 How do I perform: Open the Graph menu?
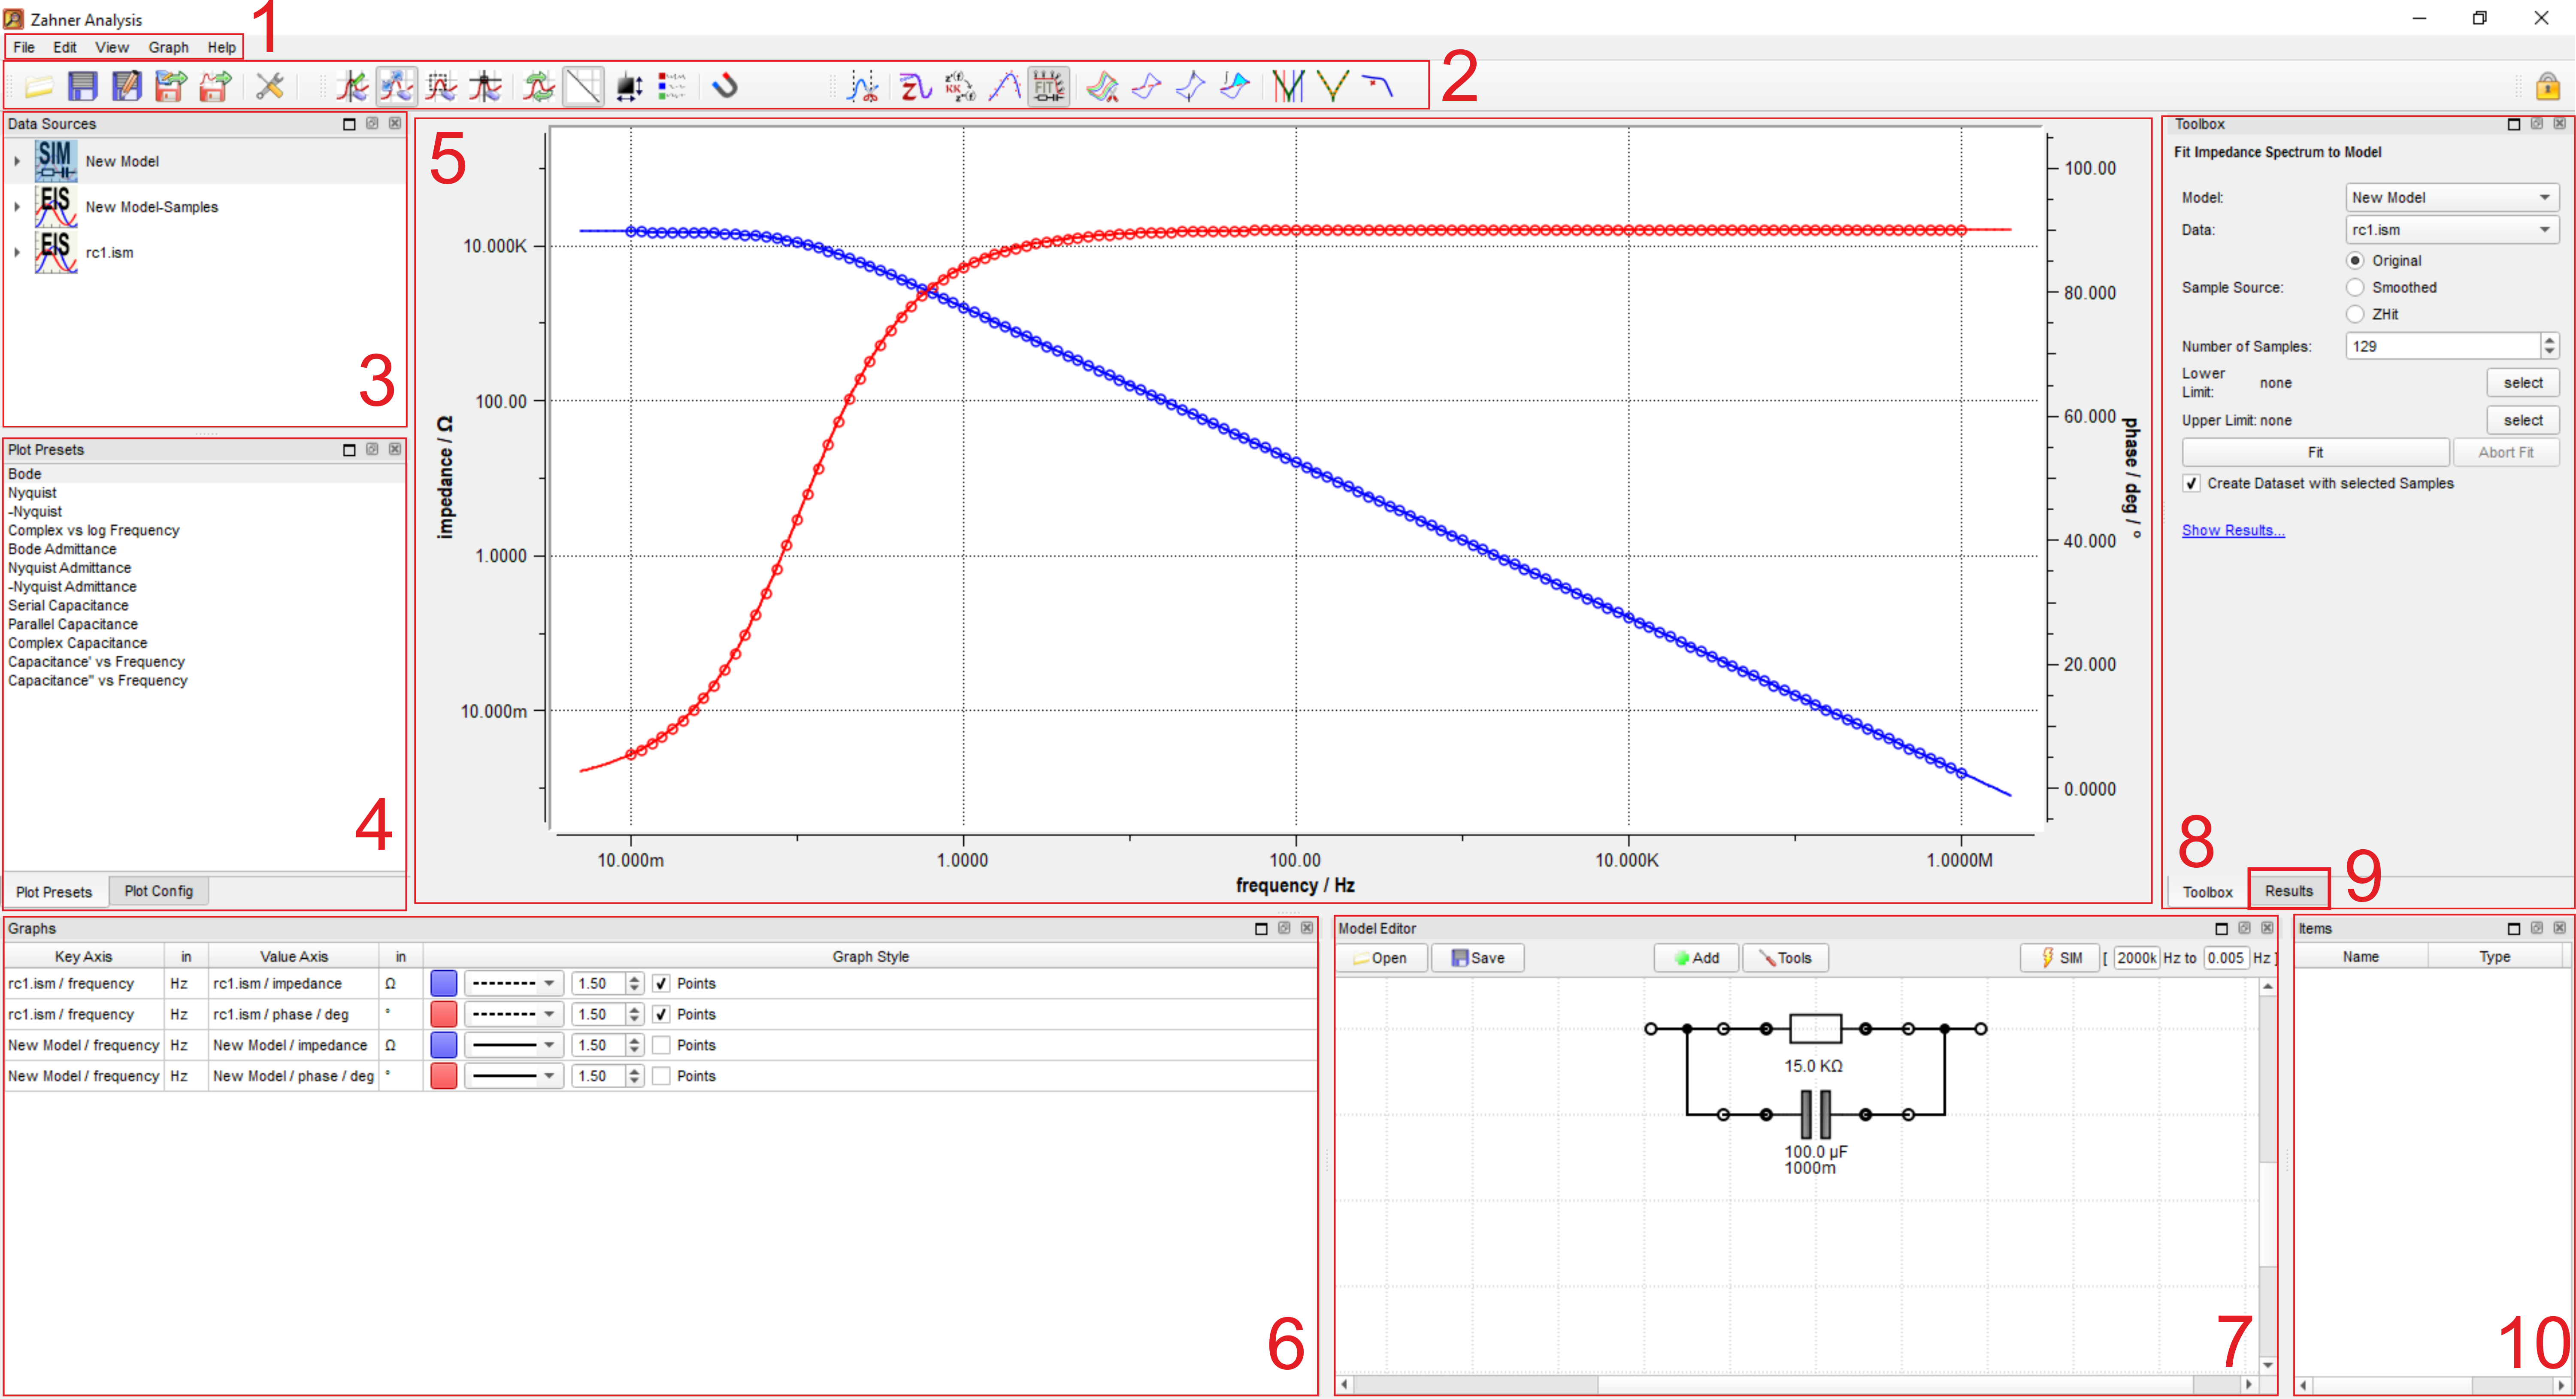(x=168, y=47)
